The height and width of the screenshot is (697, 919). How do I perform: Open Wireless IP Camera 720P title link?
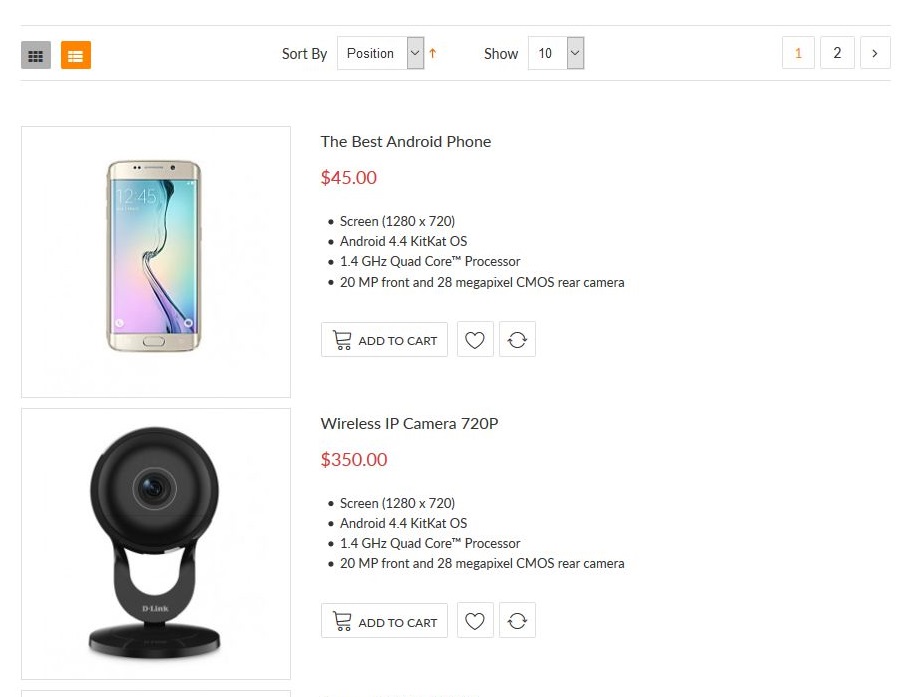point(409,424)
